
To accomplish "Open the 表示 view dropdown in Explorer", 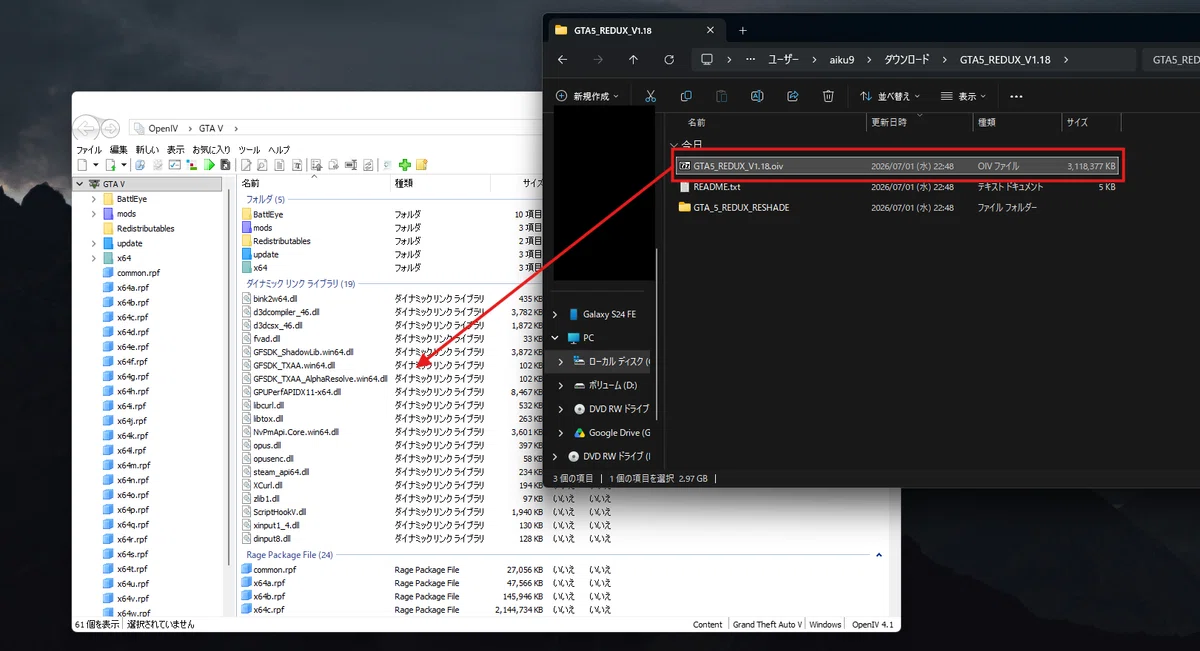I will [963, 96].
